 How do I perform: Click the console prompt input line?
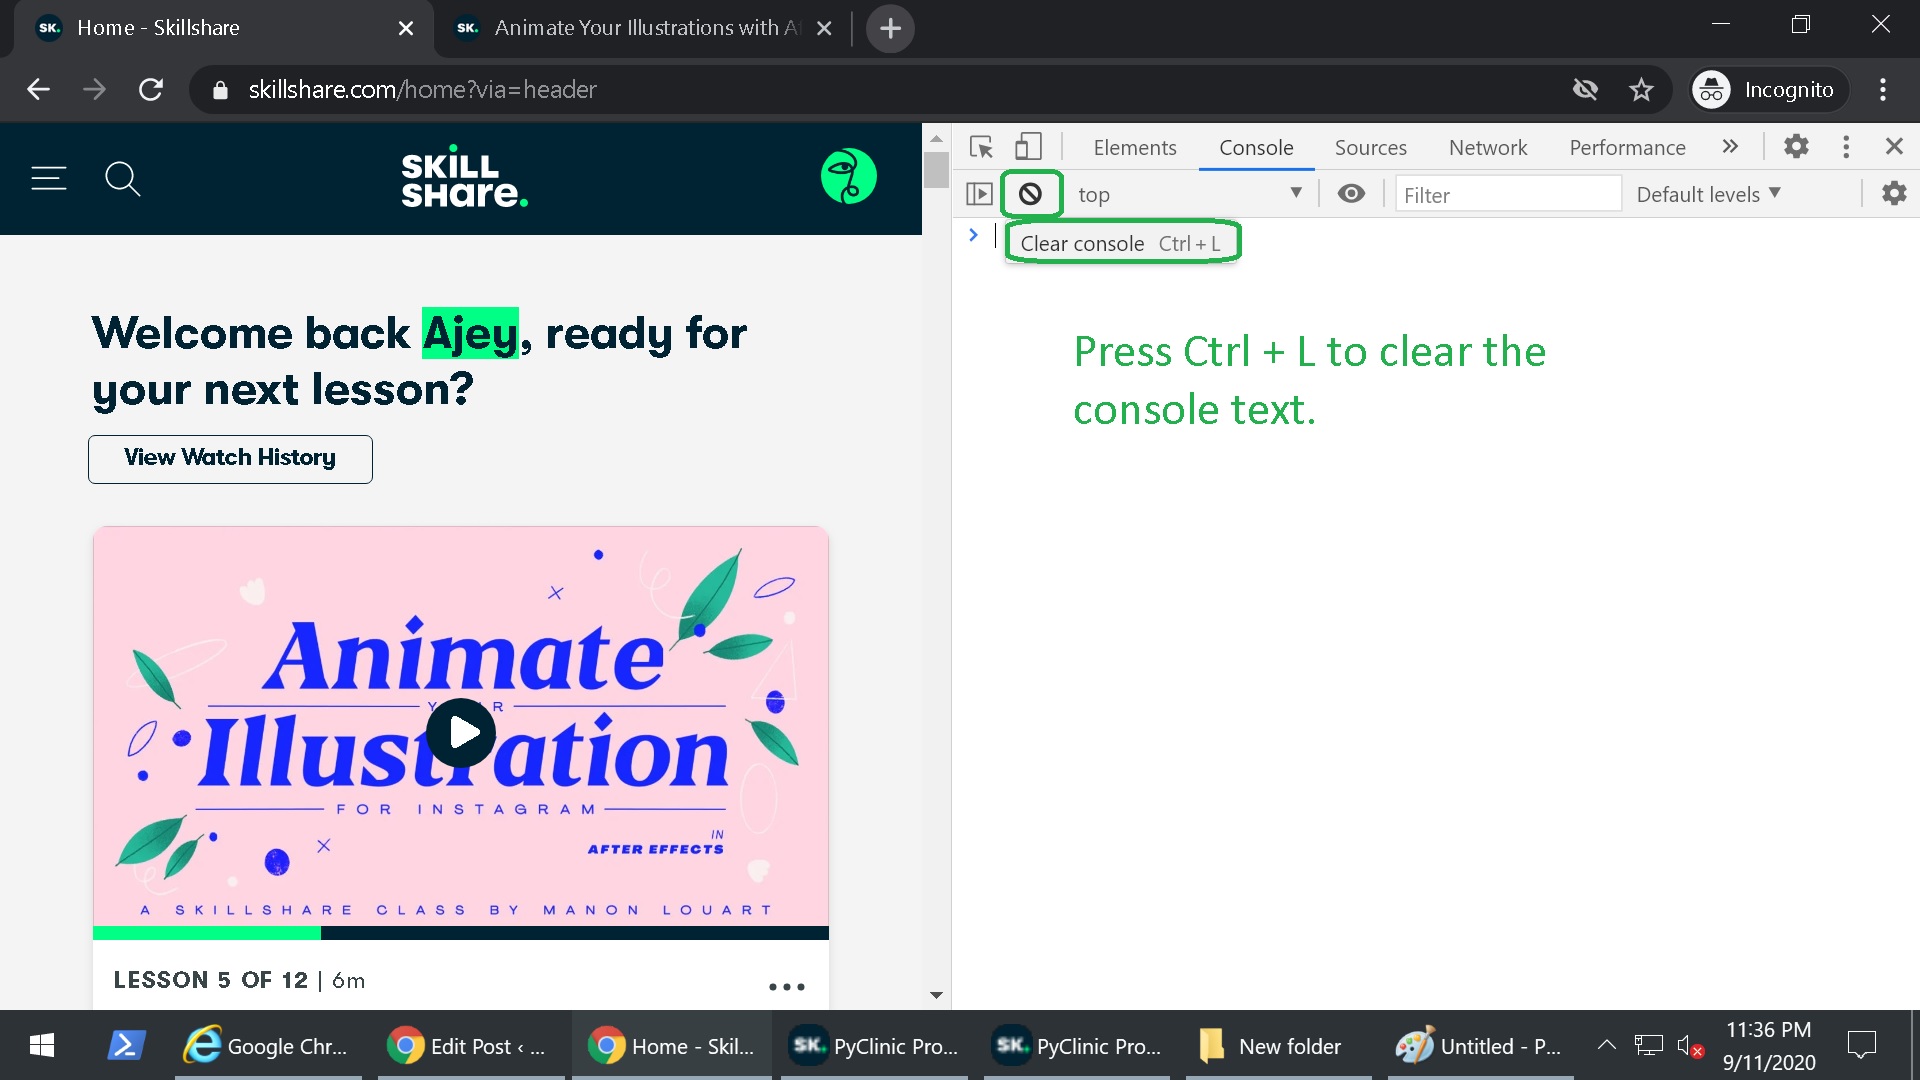point(1436,236)
